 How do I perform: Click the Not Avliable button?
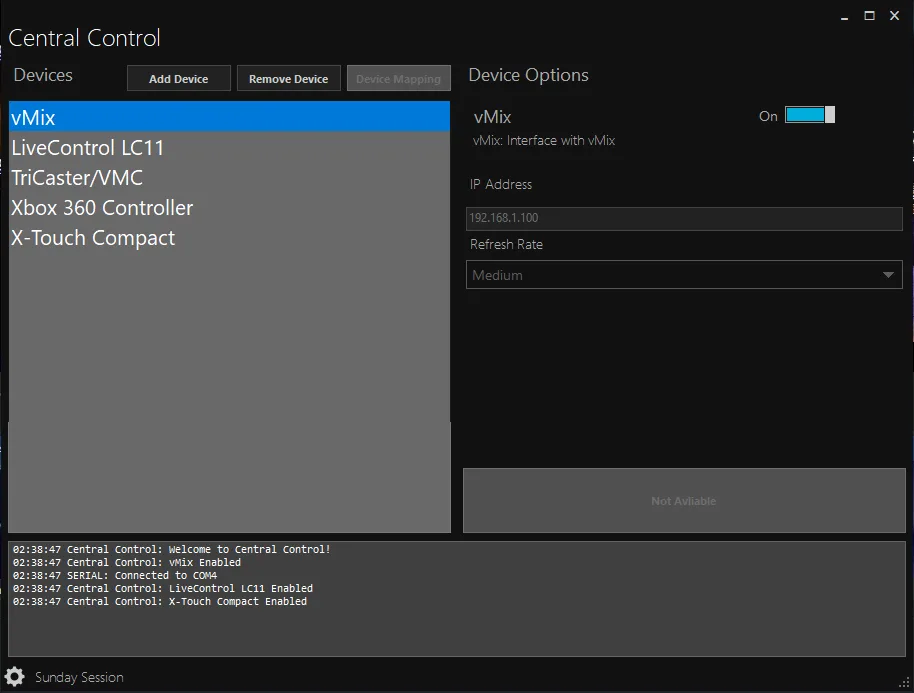tap(684, 501)
